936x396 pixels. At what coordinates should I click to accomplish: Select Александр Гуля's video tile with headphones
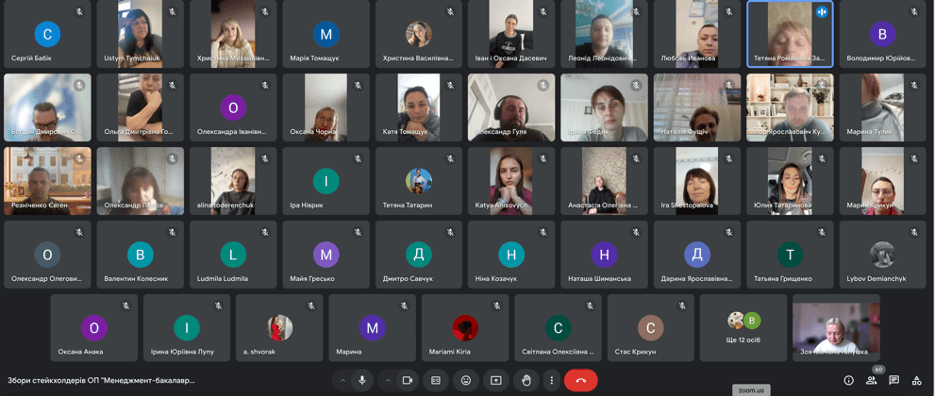(x=512, y=108)
